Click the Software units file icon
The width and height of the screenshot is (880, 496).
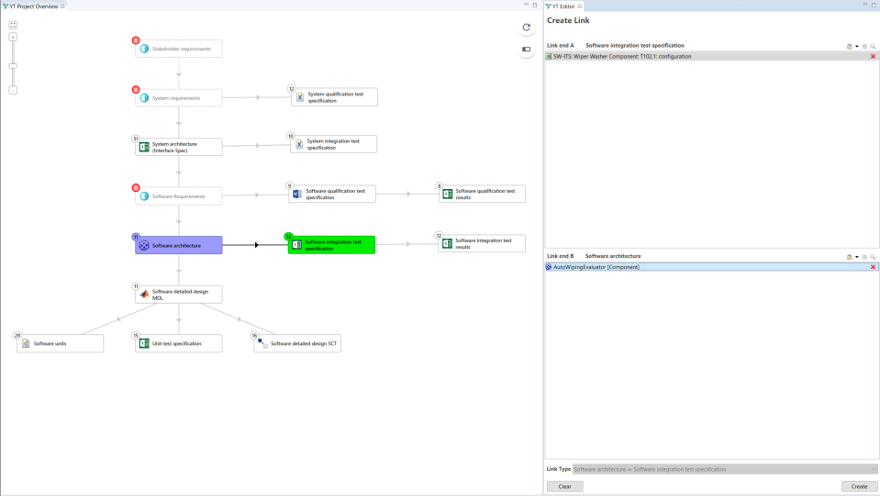(26, 343)
